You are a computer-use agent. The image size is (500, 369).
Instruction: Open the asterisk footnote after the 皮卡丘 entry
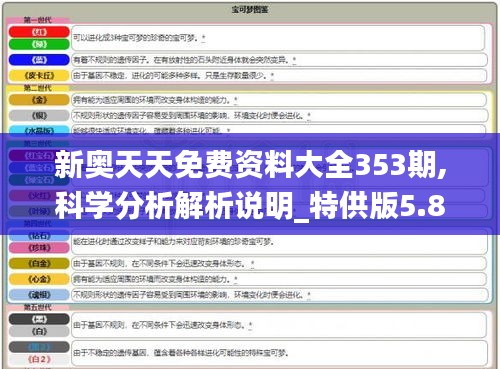tap(272, 76)
